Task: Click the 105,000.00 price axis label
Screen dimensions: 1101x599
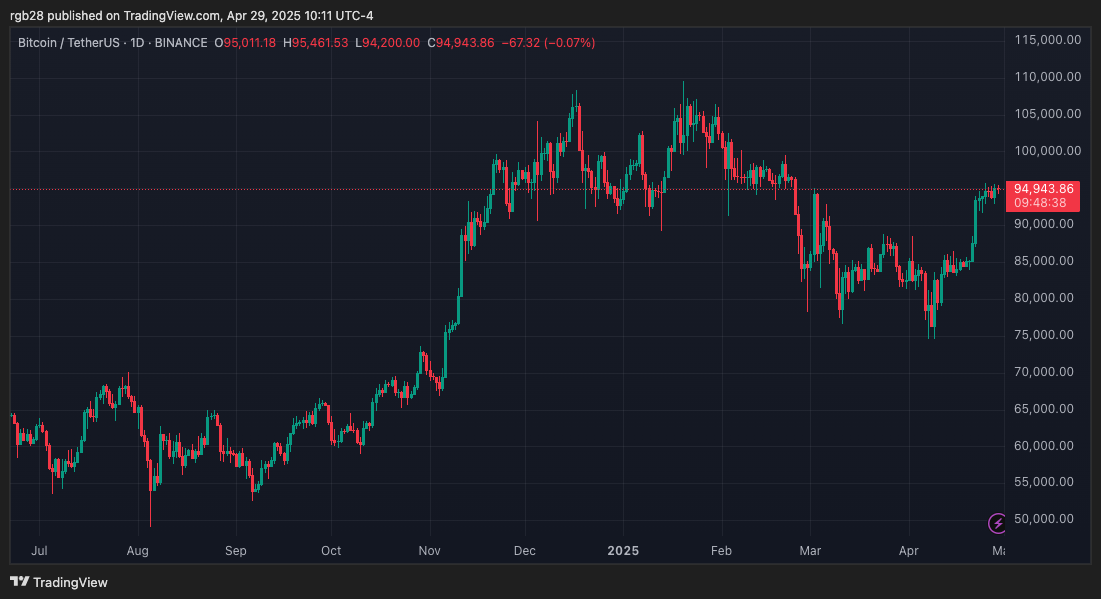Action: pos(1048,114)
